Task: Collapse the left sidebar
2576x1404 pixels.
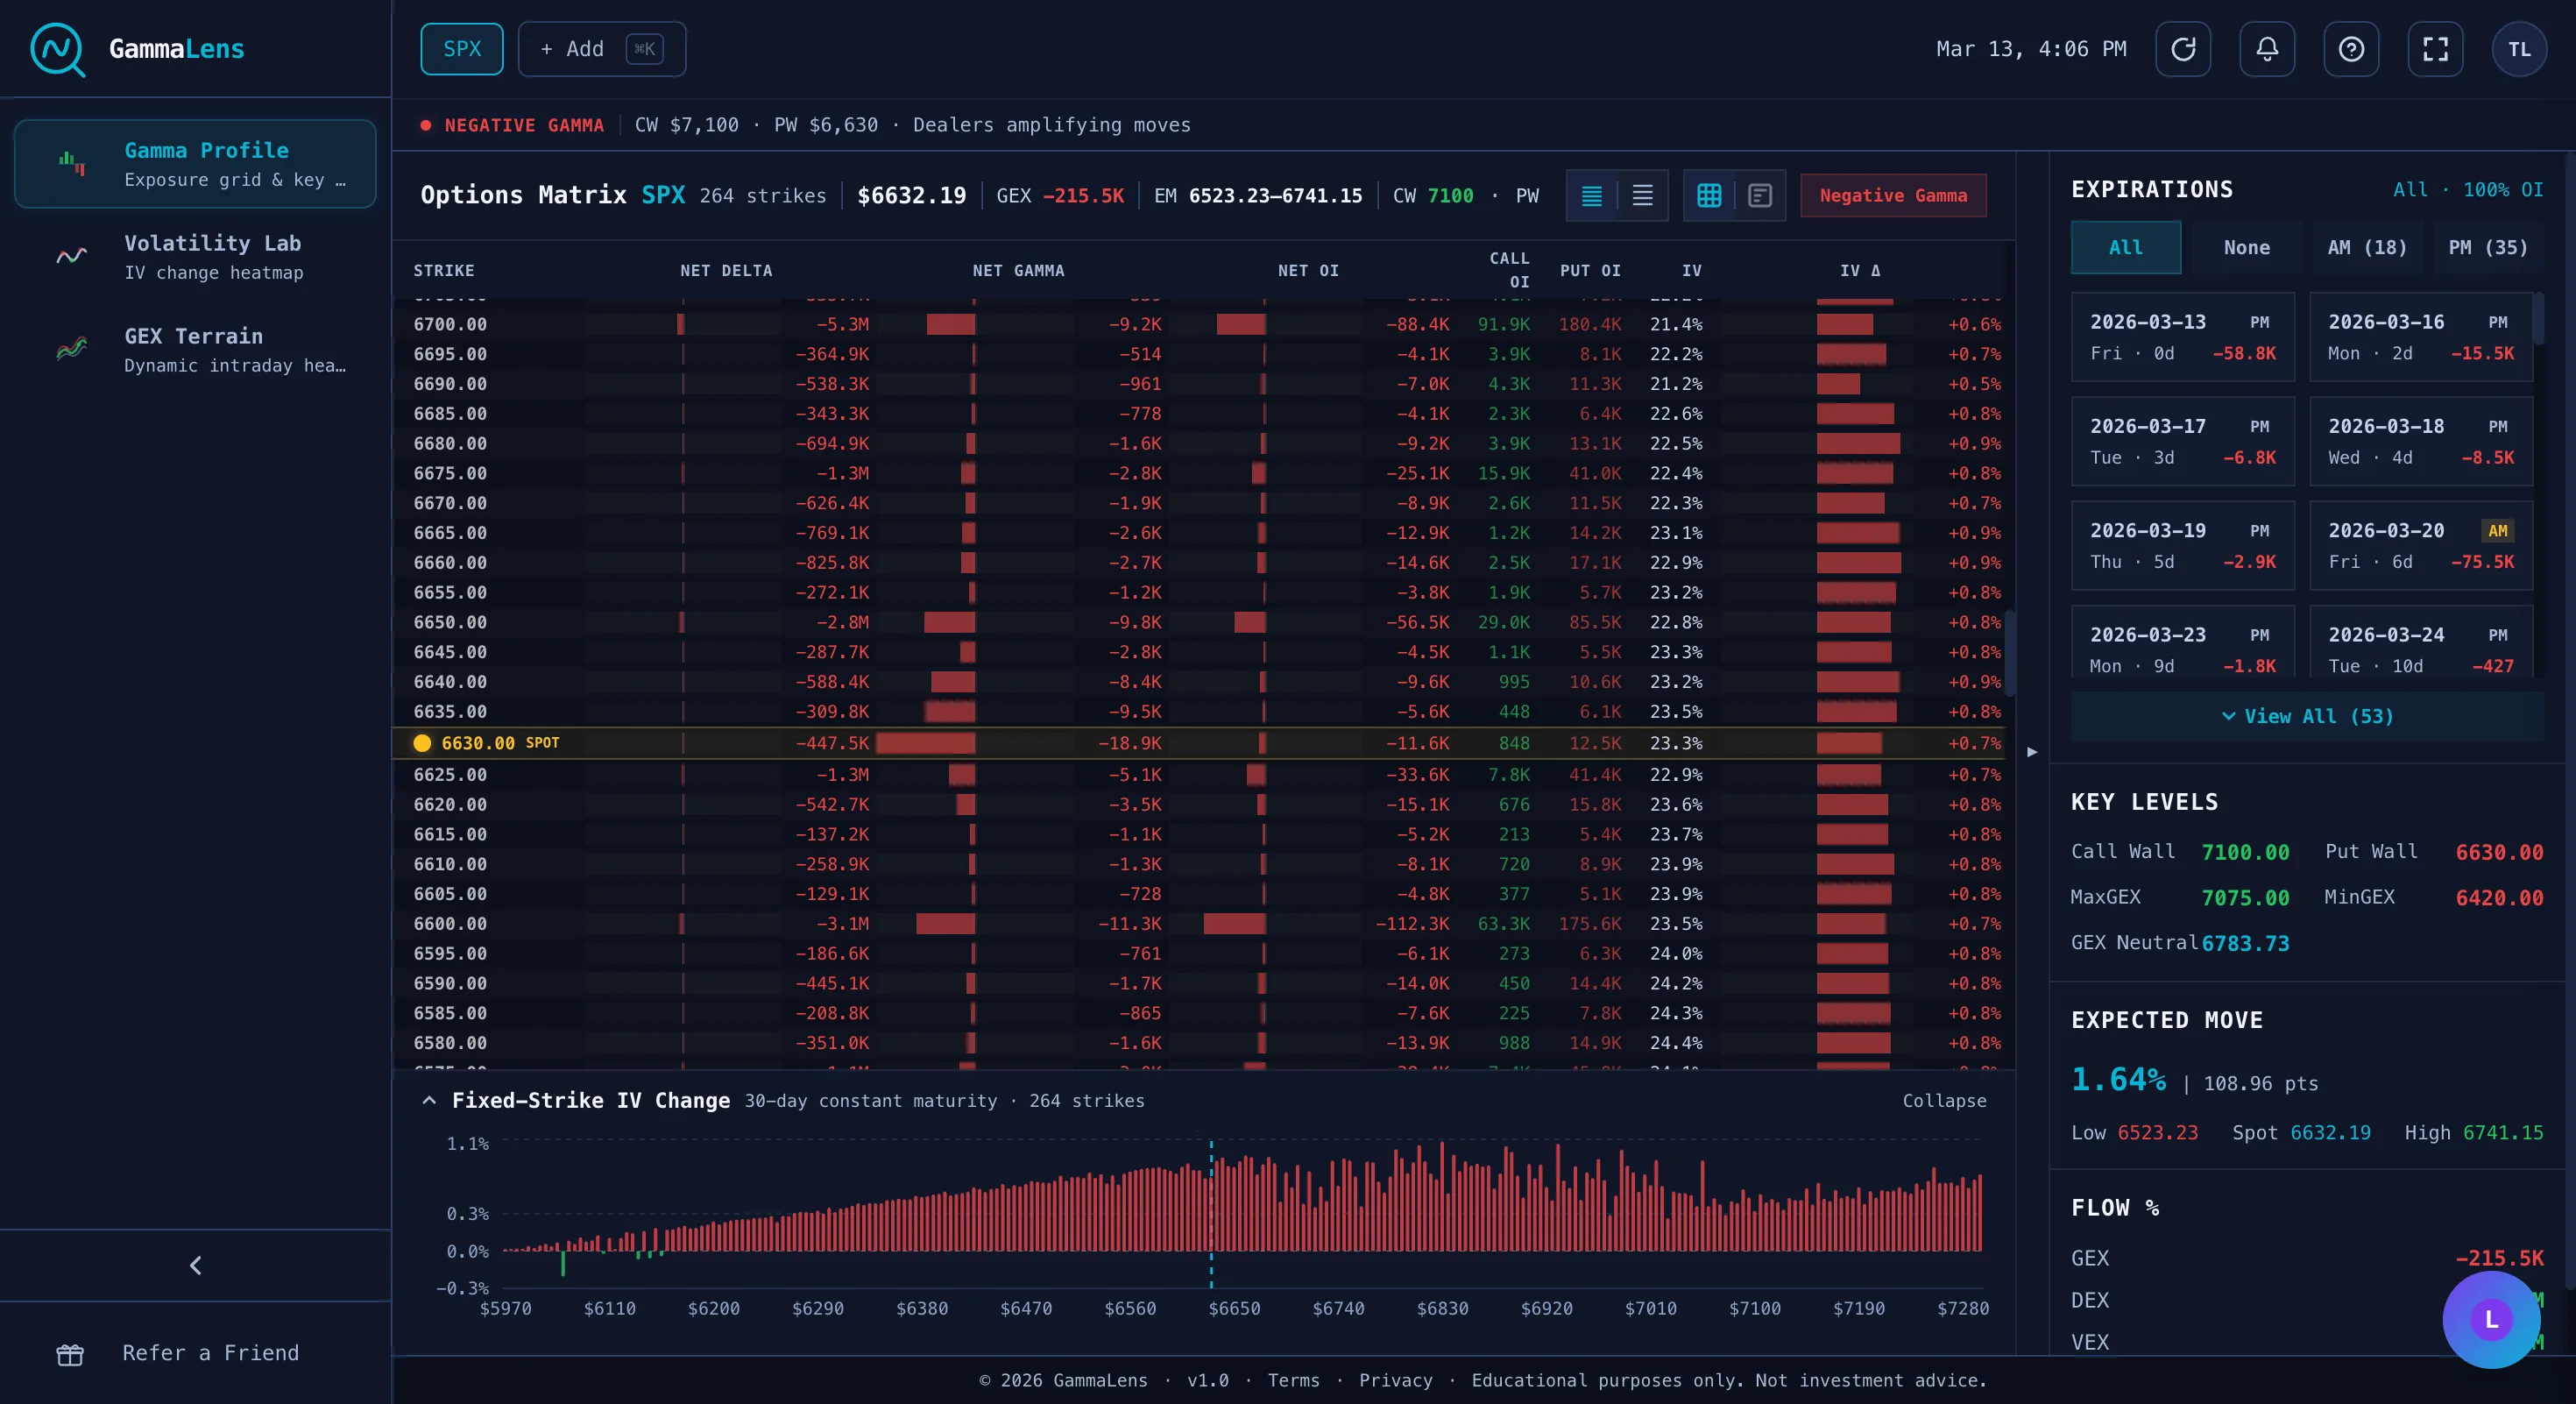Action: tap(196, 1265)
